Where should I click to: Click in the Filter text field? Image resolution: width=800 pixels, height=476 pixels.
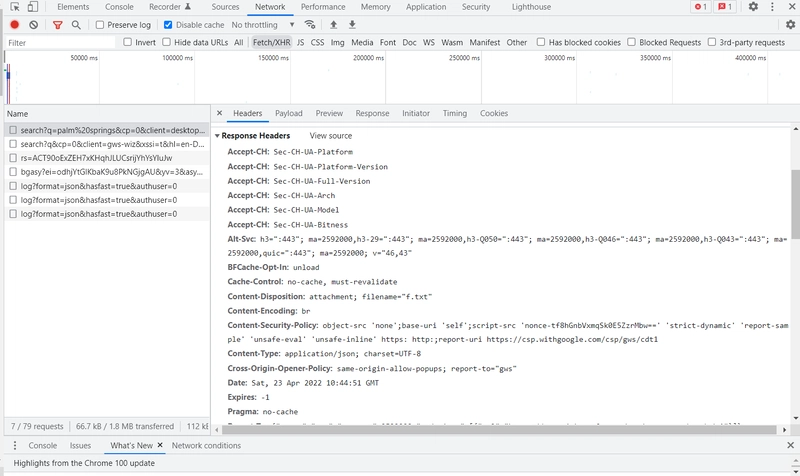point(61,43)
